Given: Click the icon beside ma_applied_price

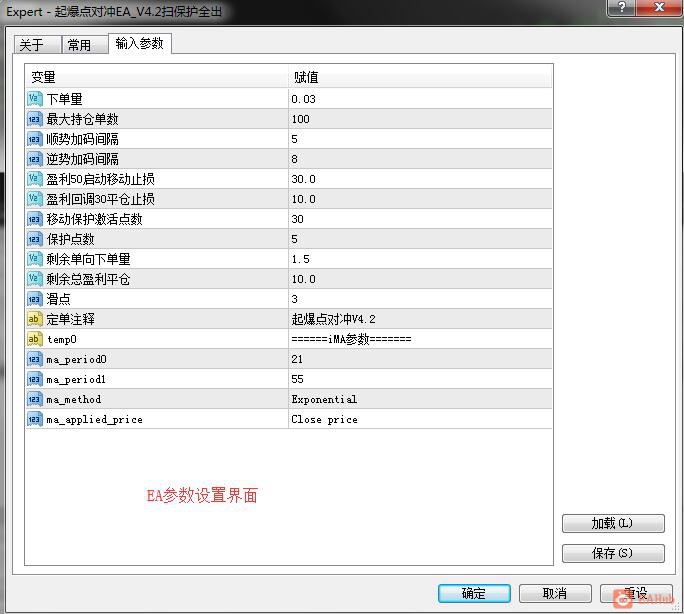Looking at the screenshot, I should point(34,419).
